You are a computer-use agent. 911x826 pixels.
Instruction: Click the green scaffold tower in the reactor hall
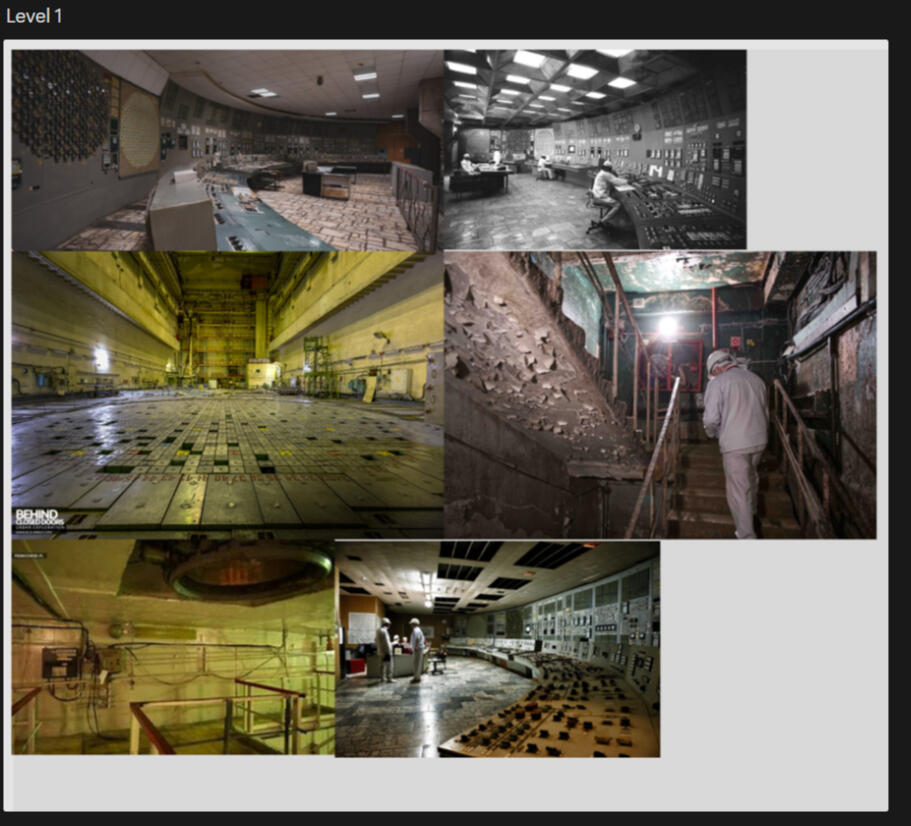[x=319, y=367]
